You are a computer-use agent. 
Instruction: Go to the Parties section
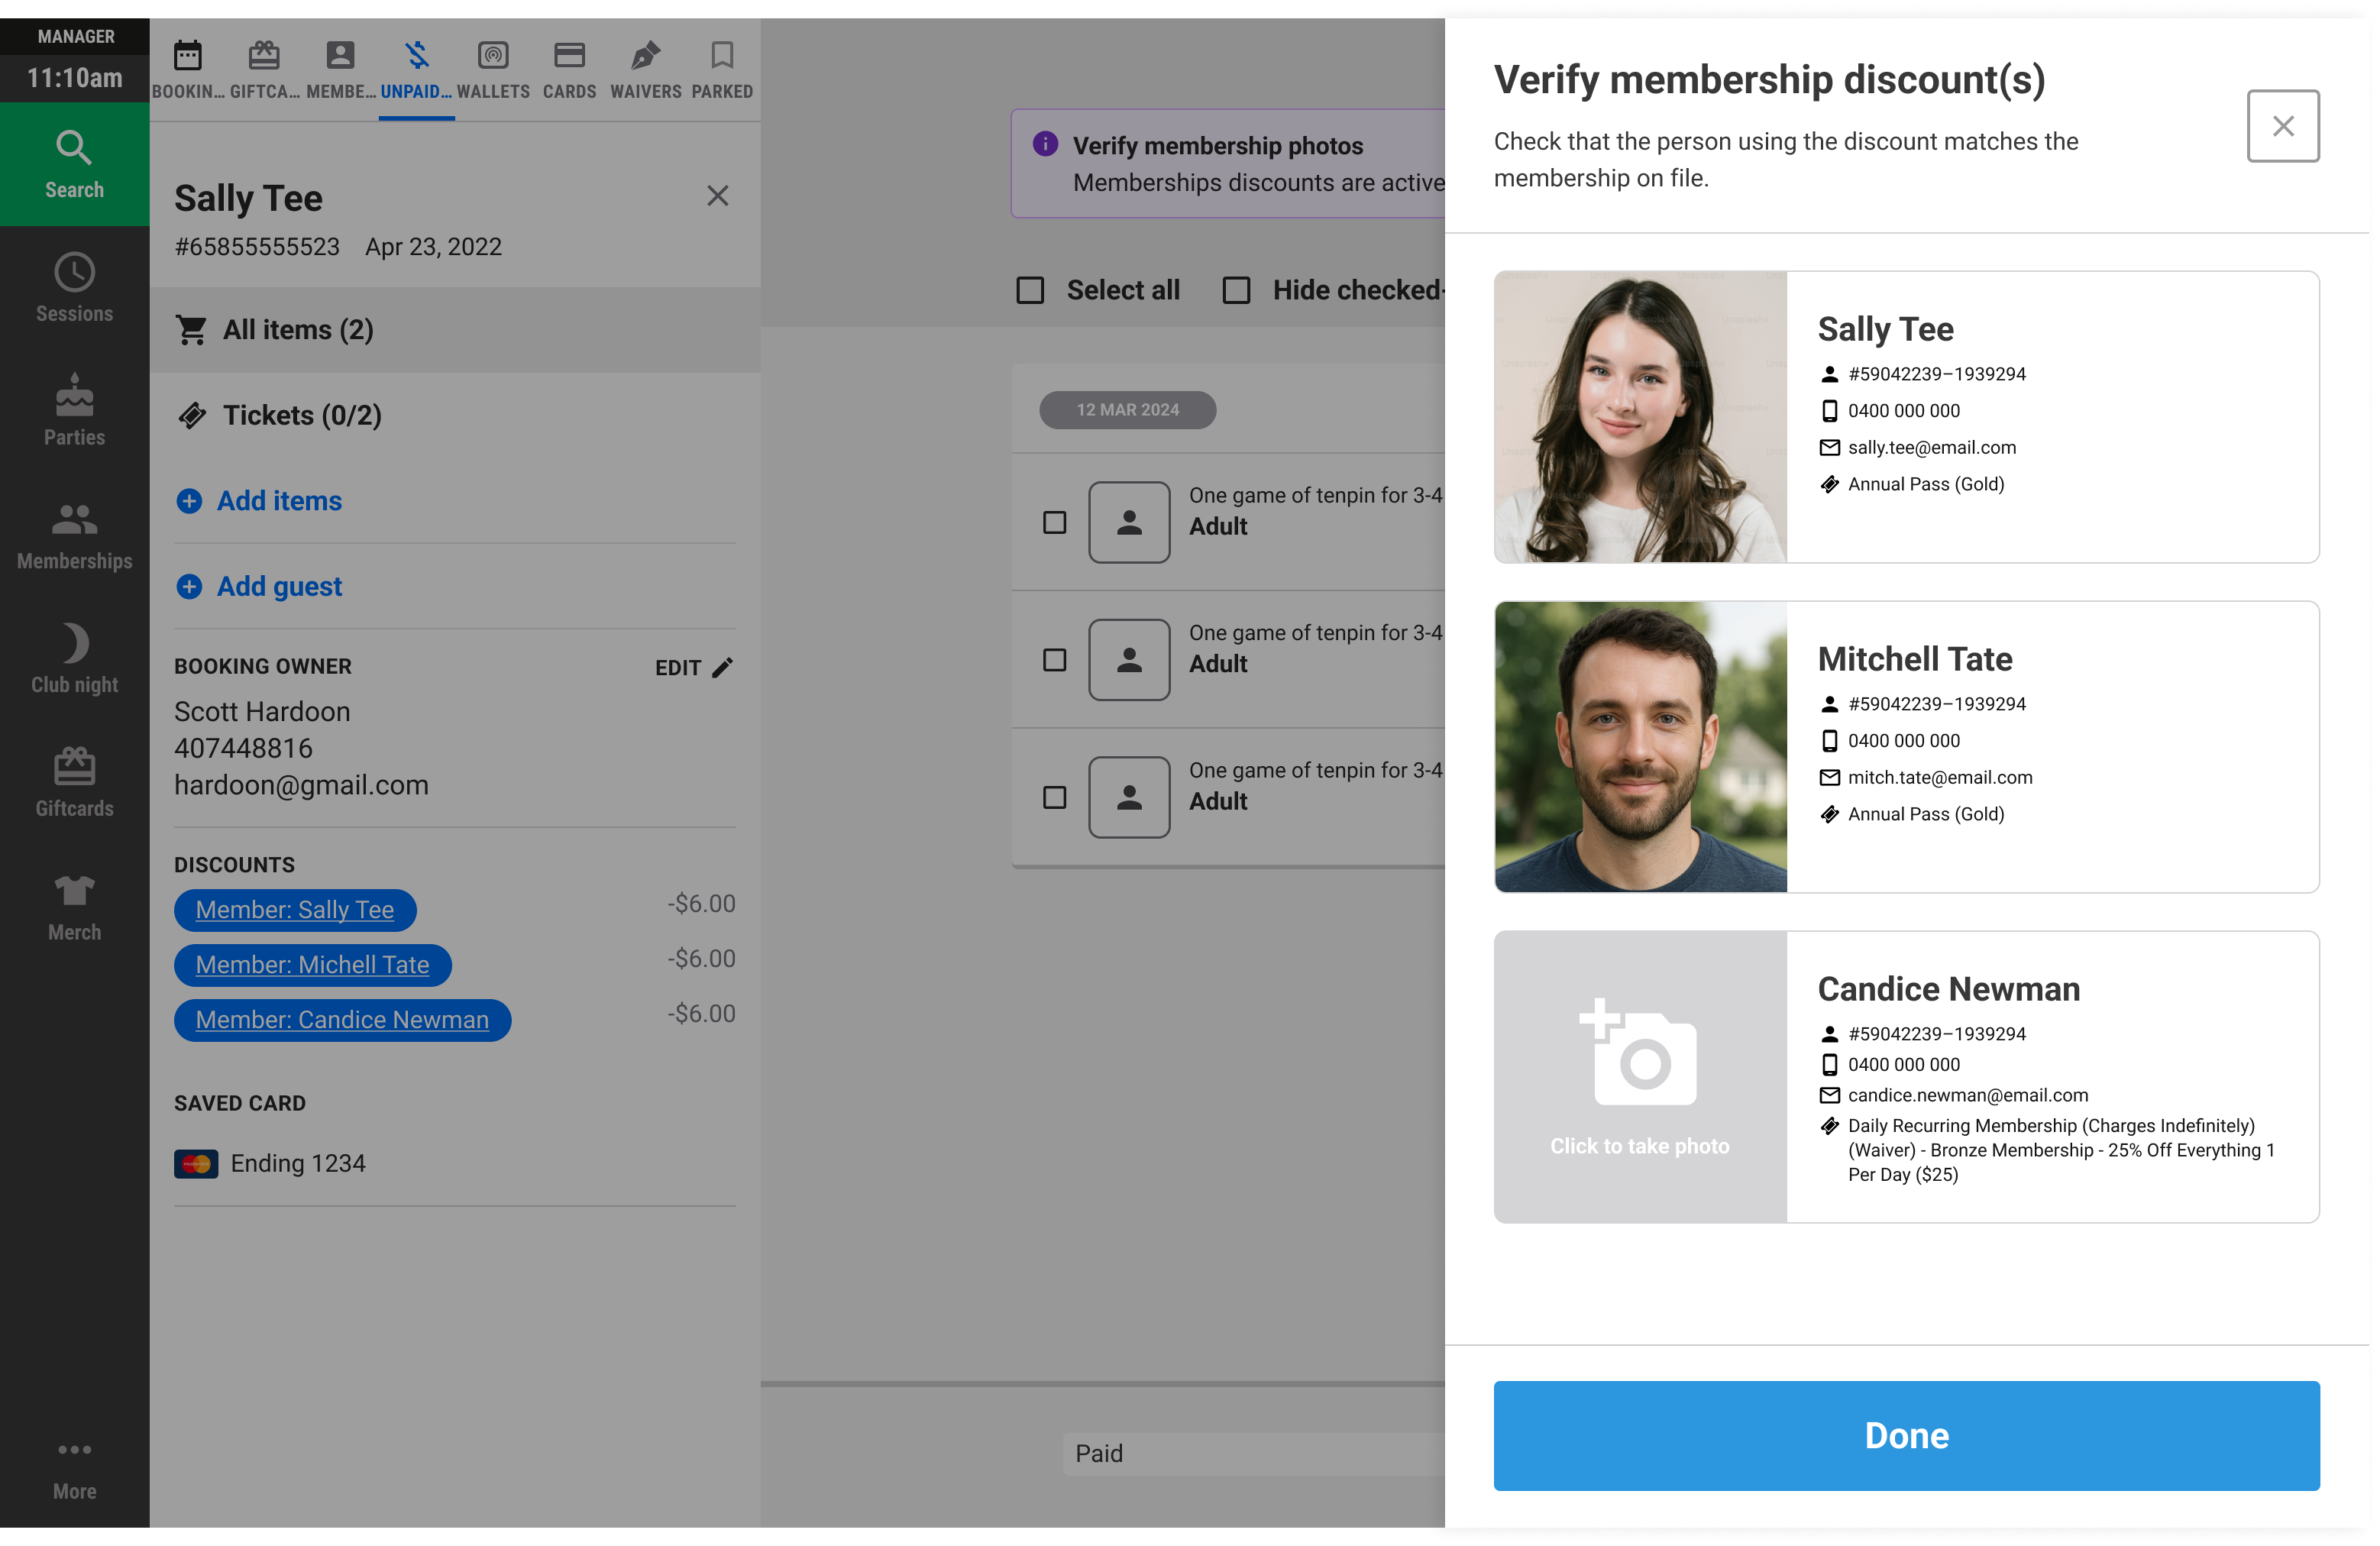click(75, 411)
